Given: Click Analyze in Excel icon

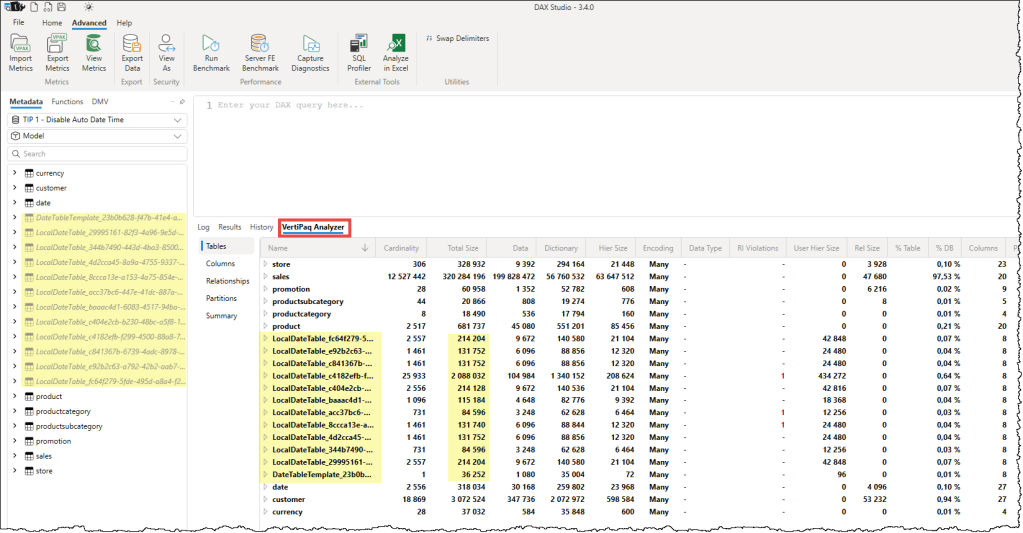Looking at the screenshot, I should point(396,44).
